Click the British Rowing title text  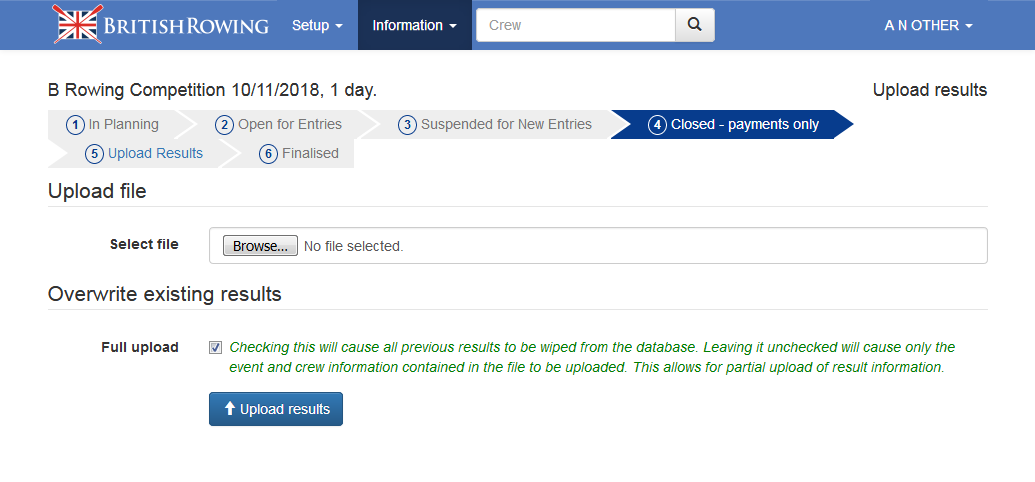[x=188, y=25]
